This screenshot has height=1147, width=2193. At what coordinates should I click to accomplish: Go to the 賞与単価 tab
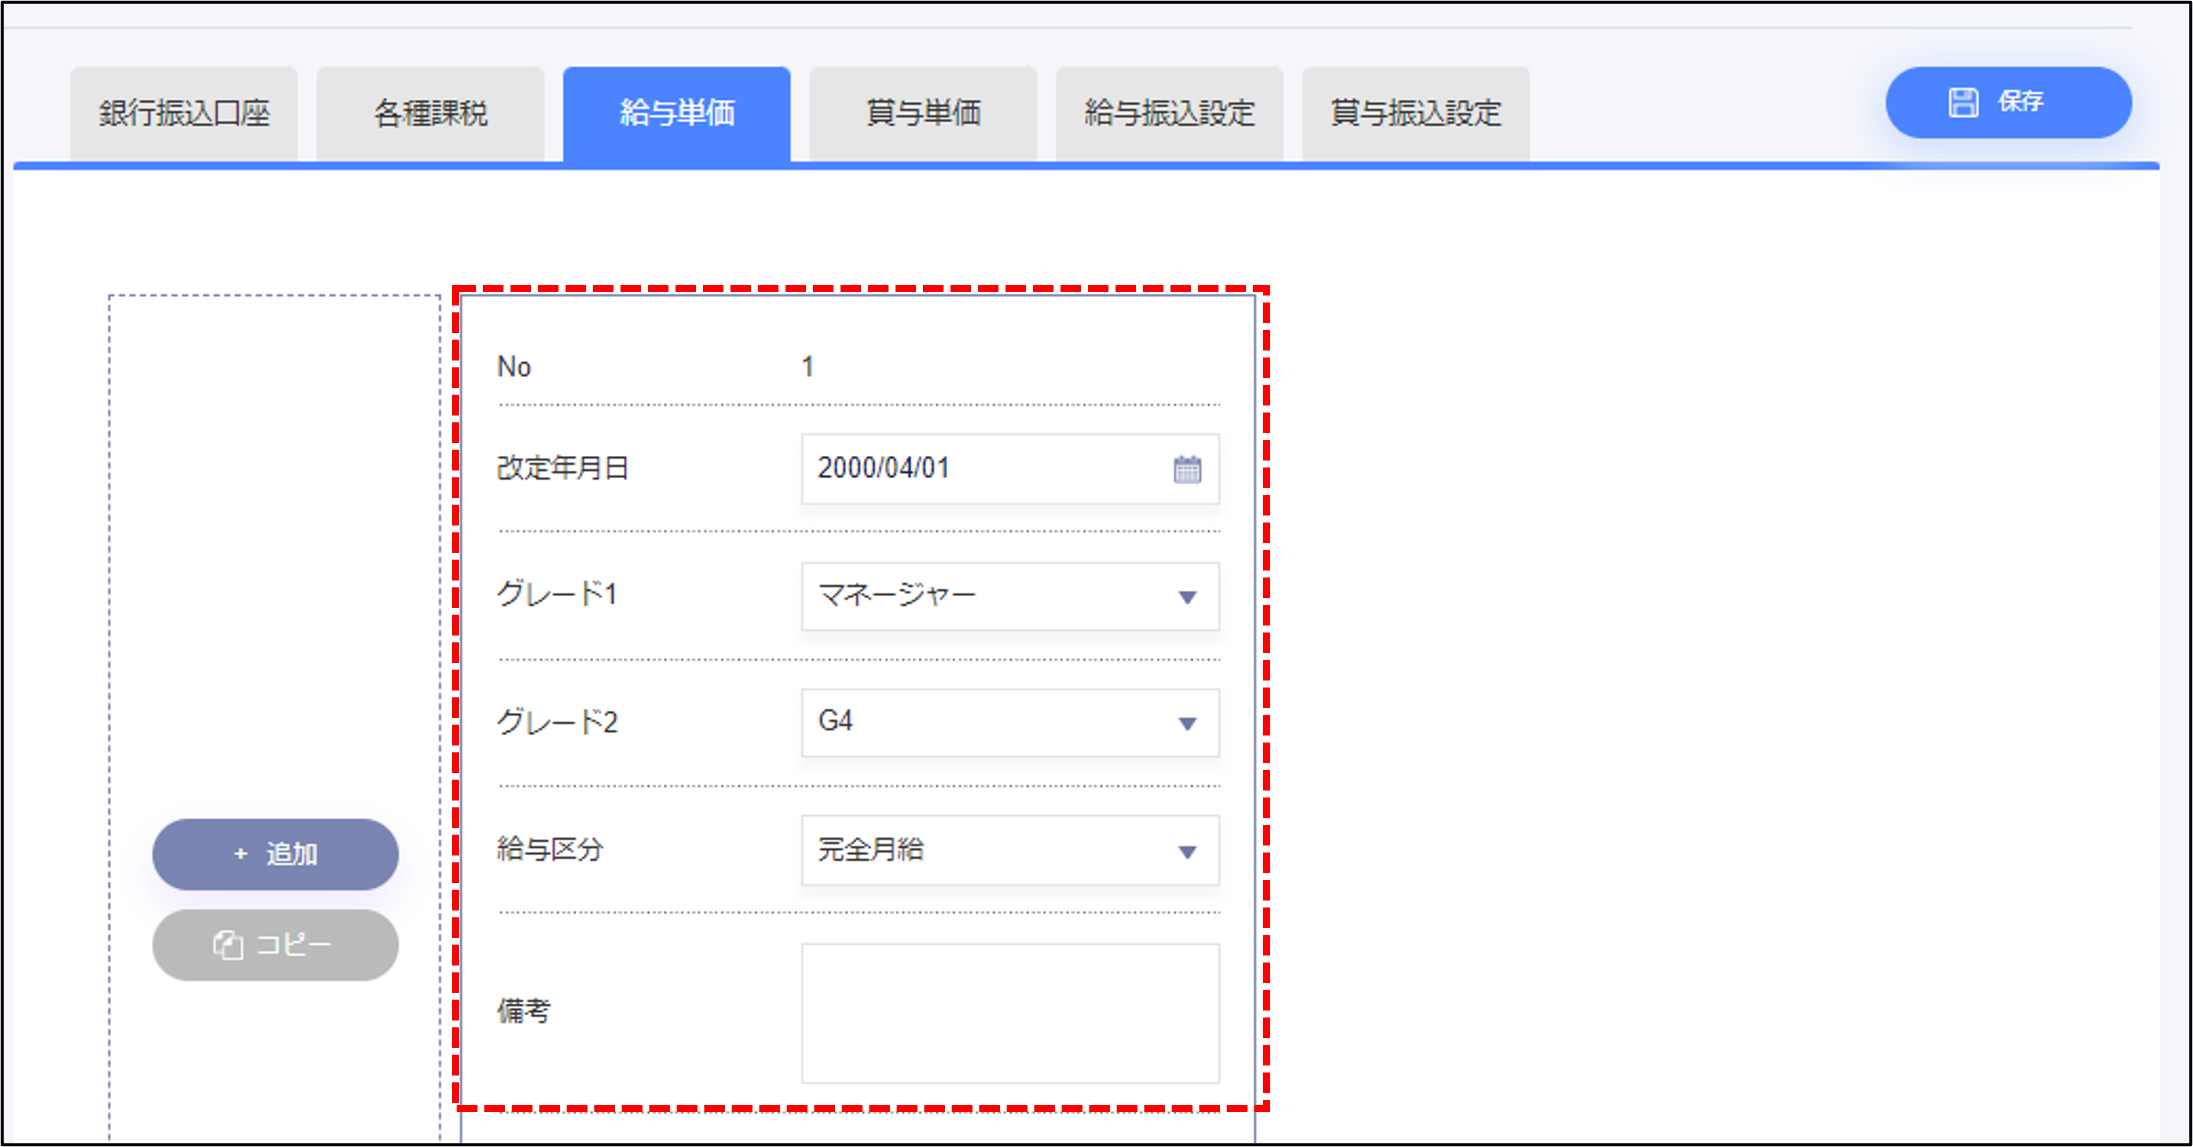(923, 113)
